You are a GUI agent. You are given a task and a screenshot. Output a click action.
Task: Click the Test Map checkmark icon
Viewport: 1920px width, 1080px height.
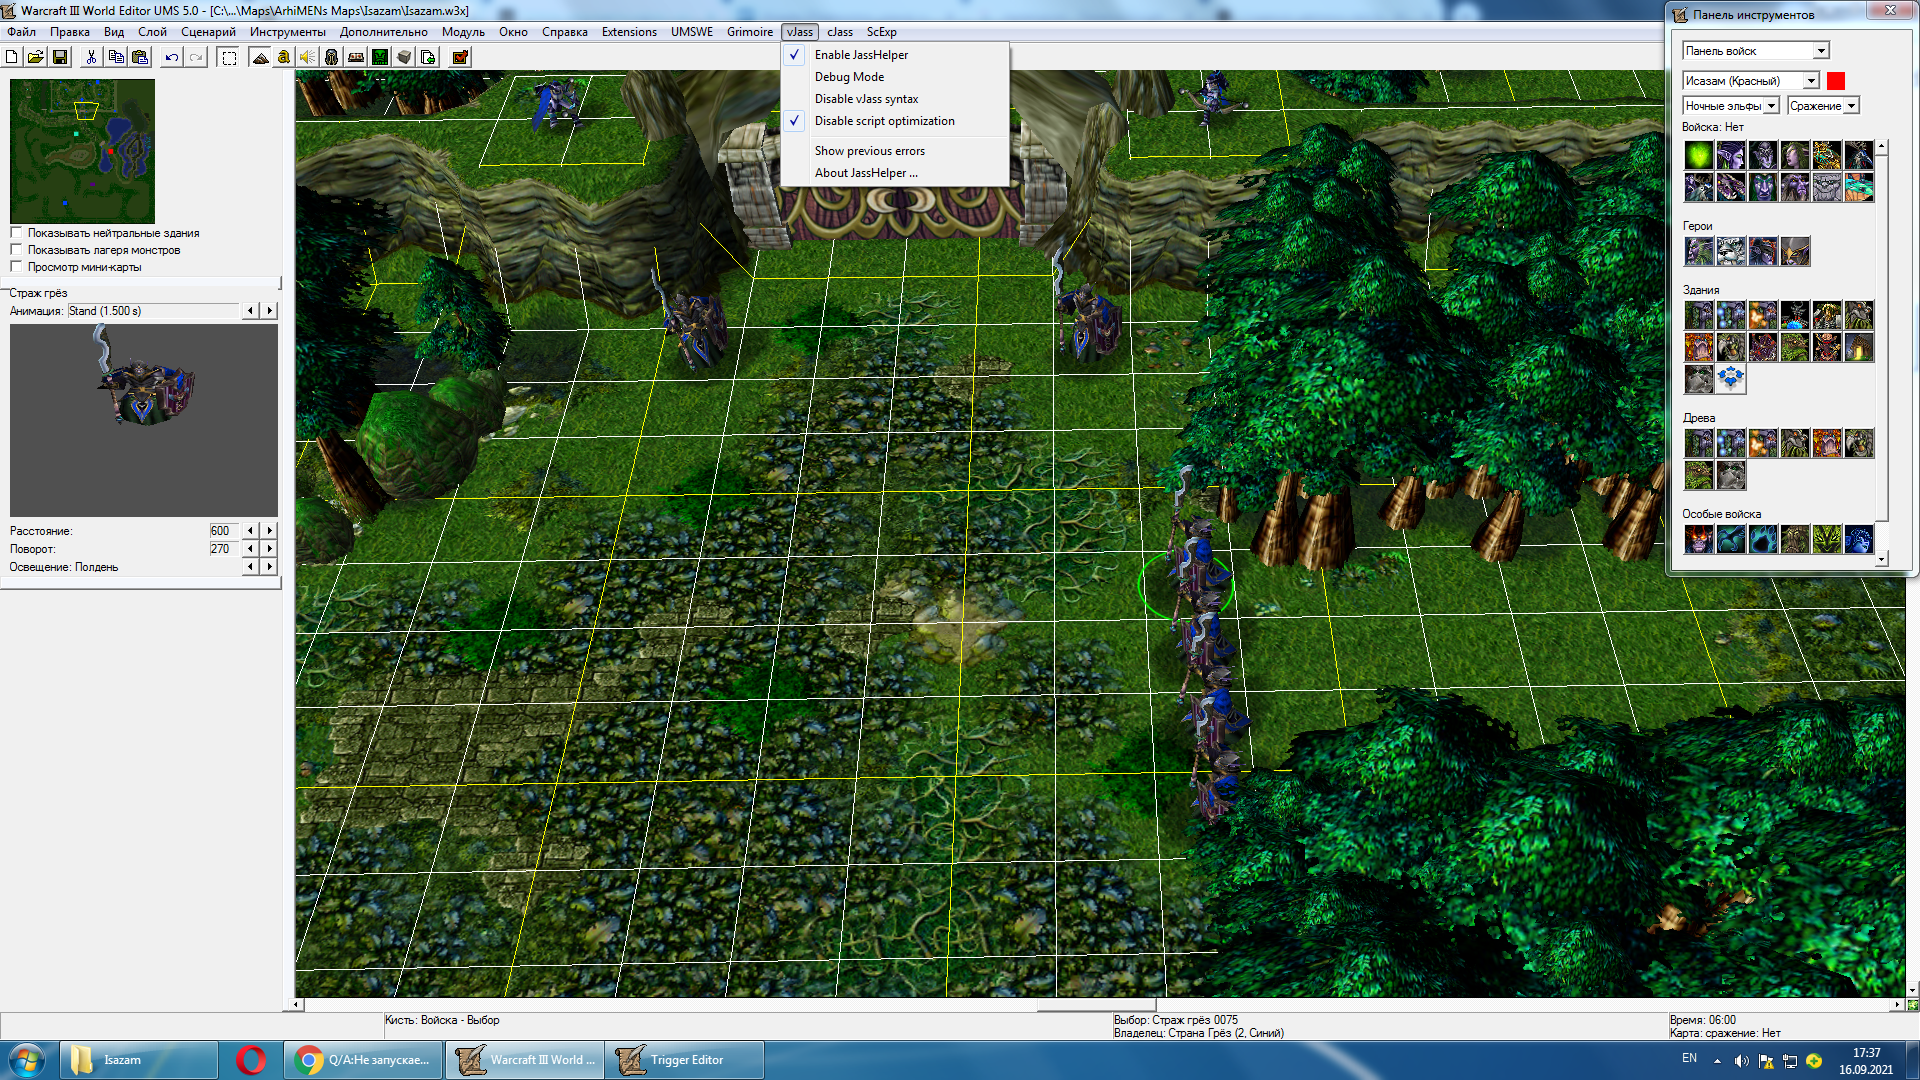click(x=461, y=57)
